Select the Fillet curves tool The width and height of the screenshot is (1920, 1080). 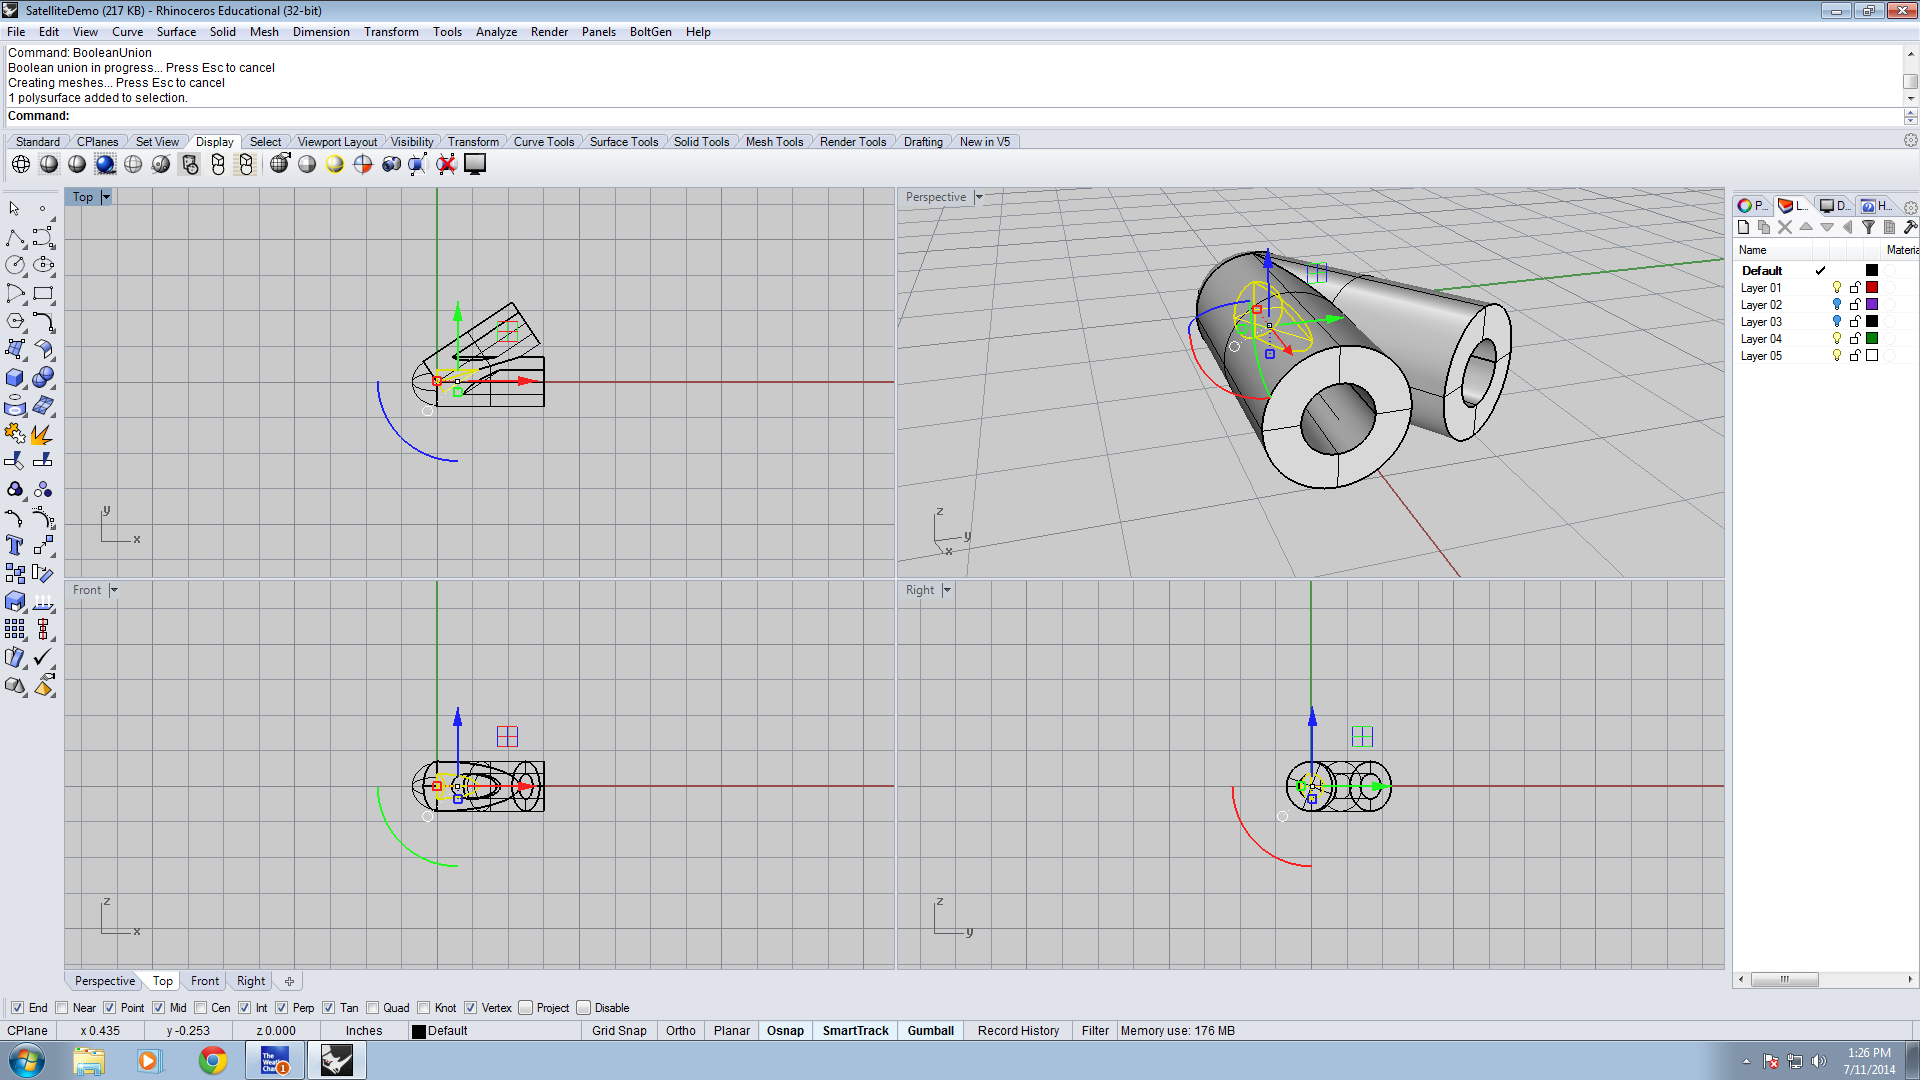[43, 322]
